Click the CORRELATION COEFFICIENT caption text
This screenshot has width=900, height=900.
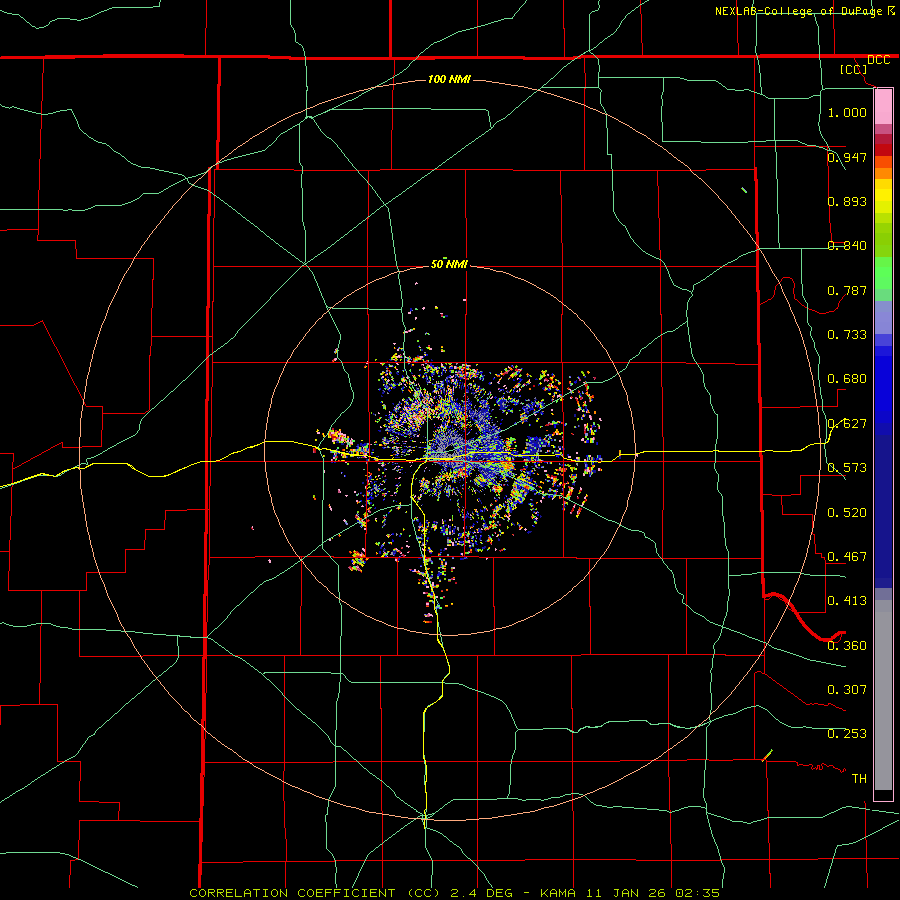tap(455, 893)
